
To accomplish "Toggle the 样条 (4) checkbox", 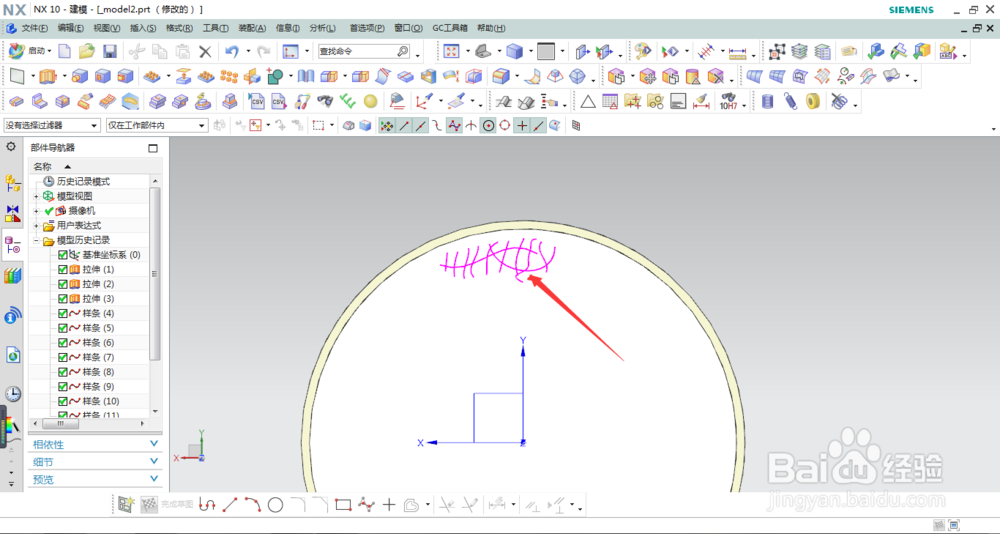I will 62,313.
